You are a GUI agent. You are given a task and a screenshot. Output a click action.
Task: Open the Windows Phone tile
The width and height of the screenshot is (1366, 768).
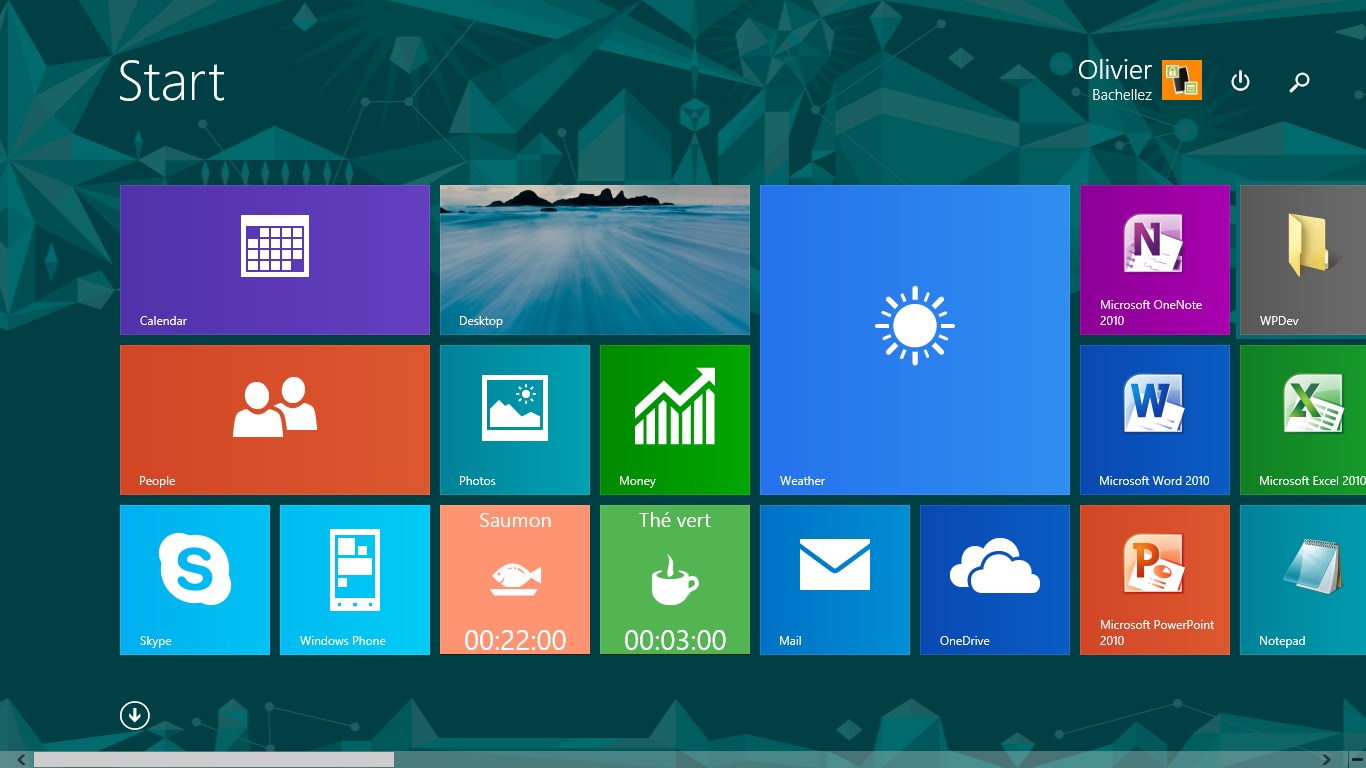pos(355,580)
